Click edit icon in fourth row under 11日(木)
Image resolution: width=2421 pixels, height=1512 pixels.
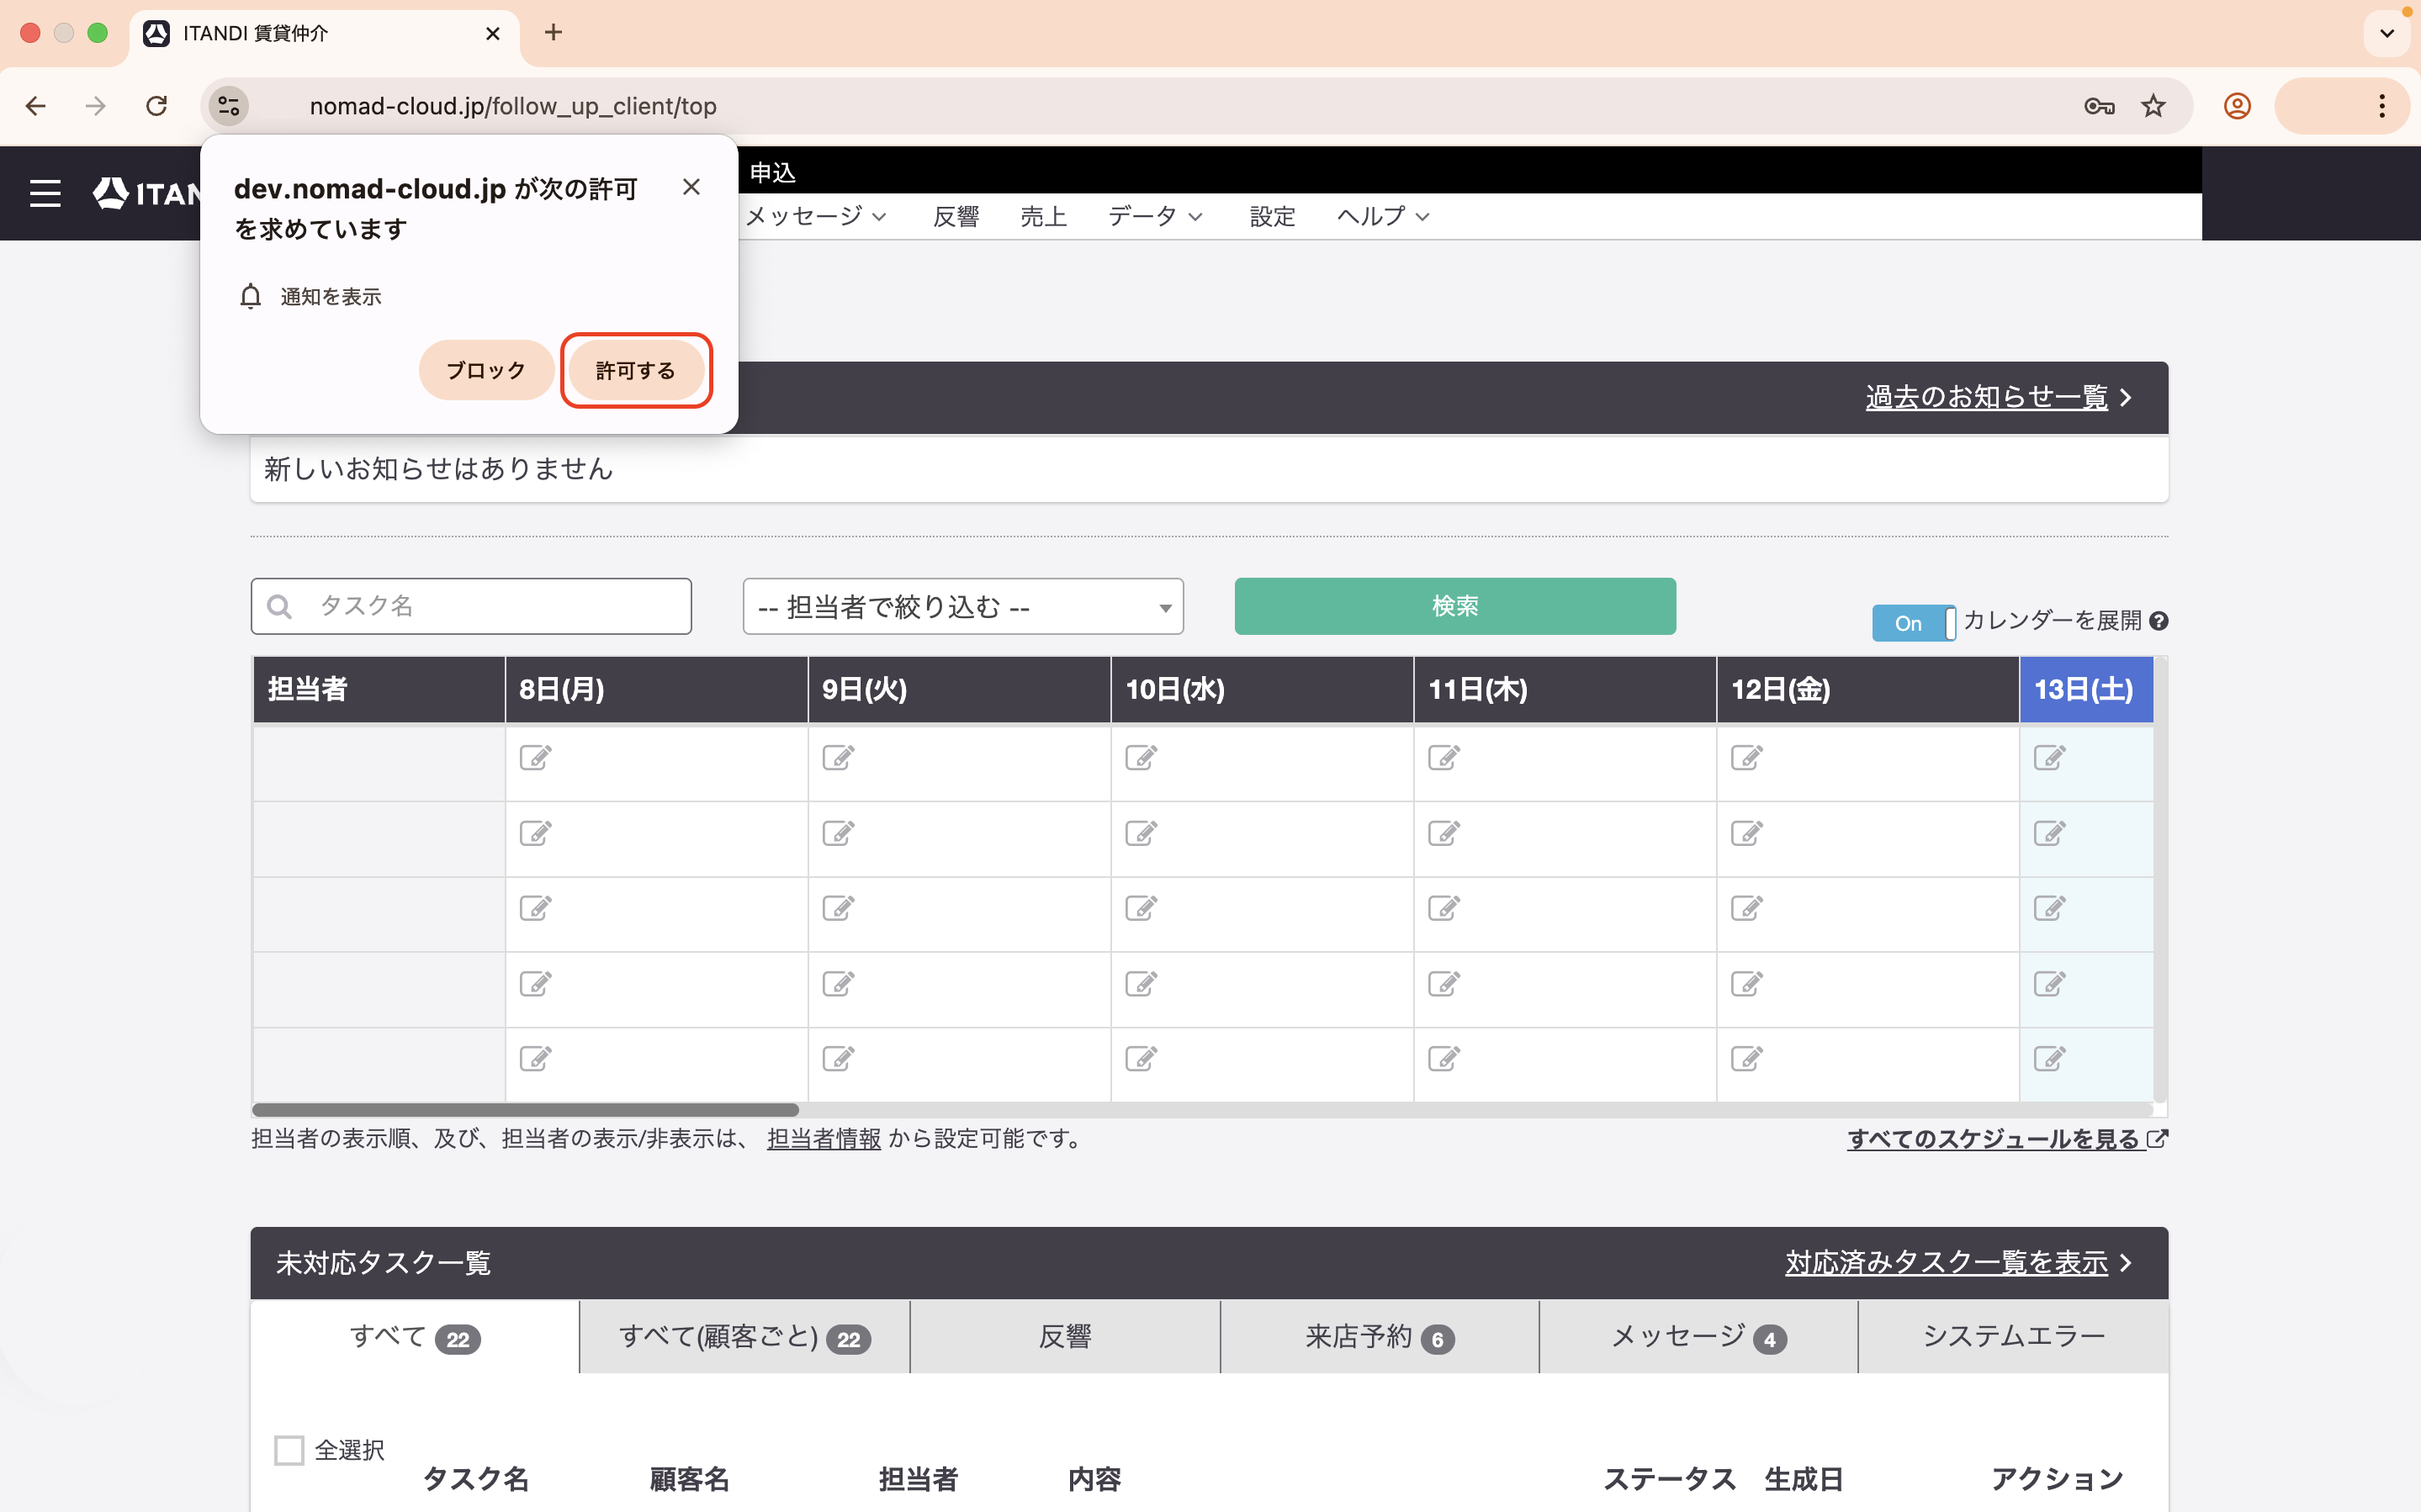(x=1444, y=983)
